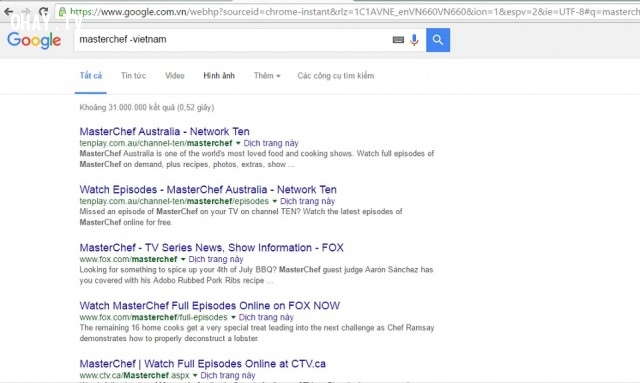Reload the page with refresh icon
This screenshot has height=383, width=640.
(43, 11)
